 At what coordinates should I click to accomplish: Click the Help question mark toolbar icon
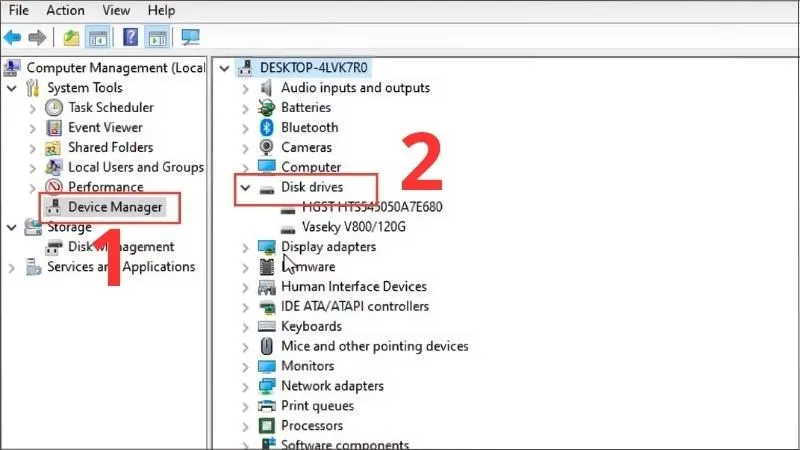pos(130,38)
